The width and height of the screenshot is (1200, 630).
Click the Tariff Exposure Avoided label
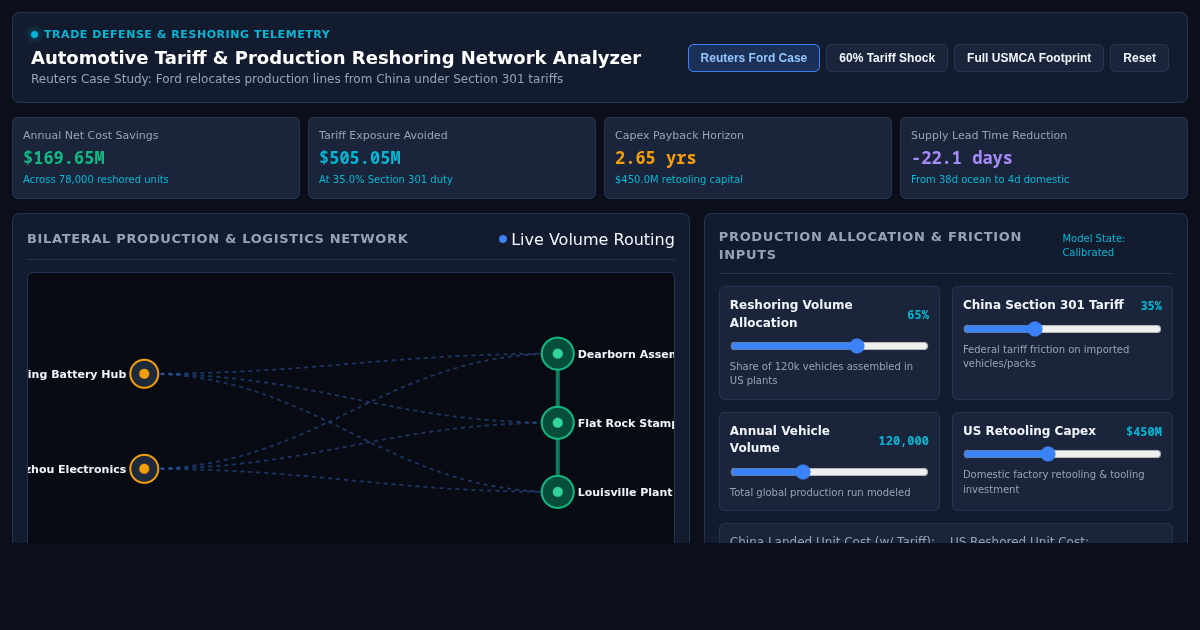click(383, 135)
